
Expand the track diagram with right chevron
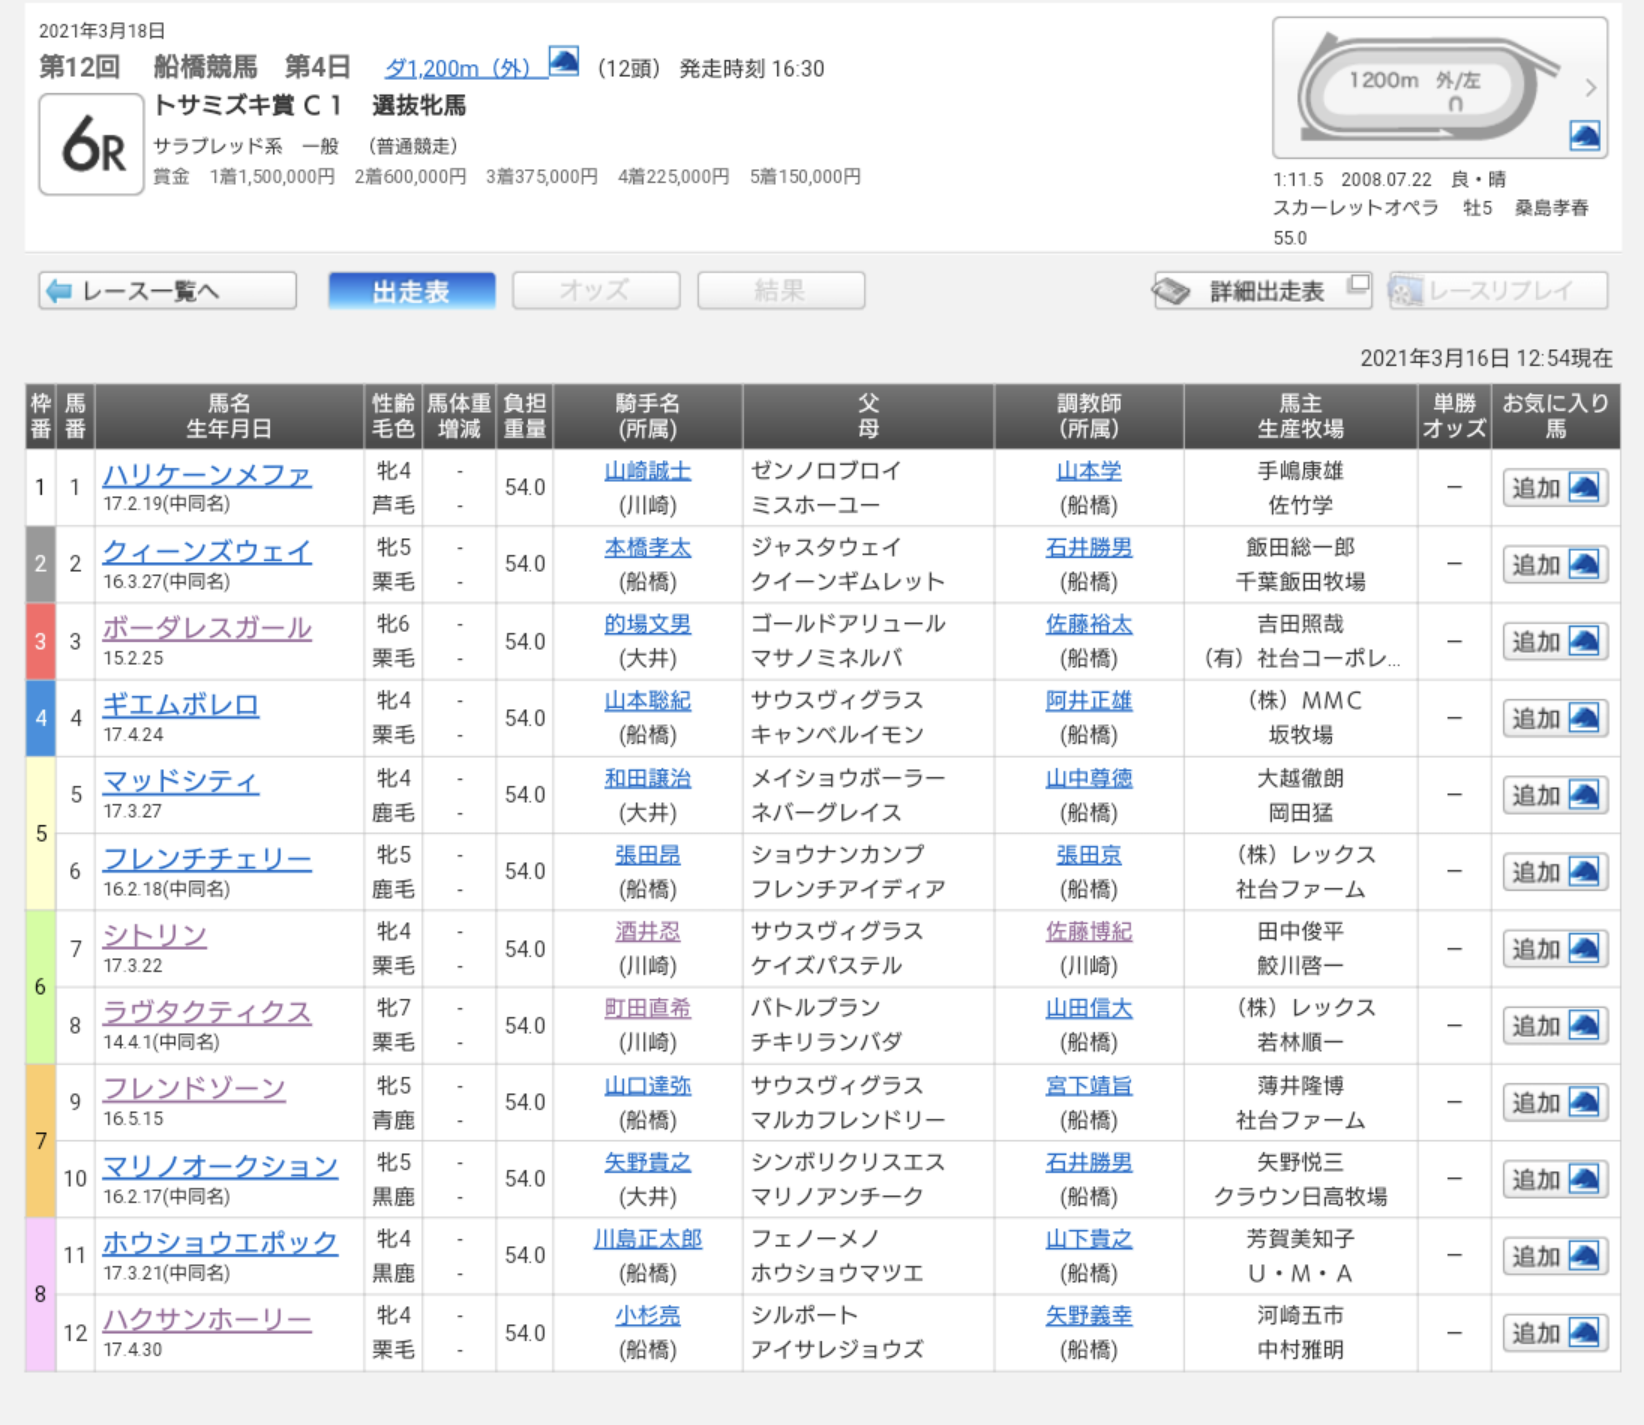pos(1590,88)
